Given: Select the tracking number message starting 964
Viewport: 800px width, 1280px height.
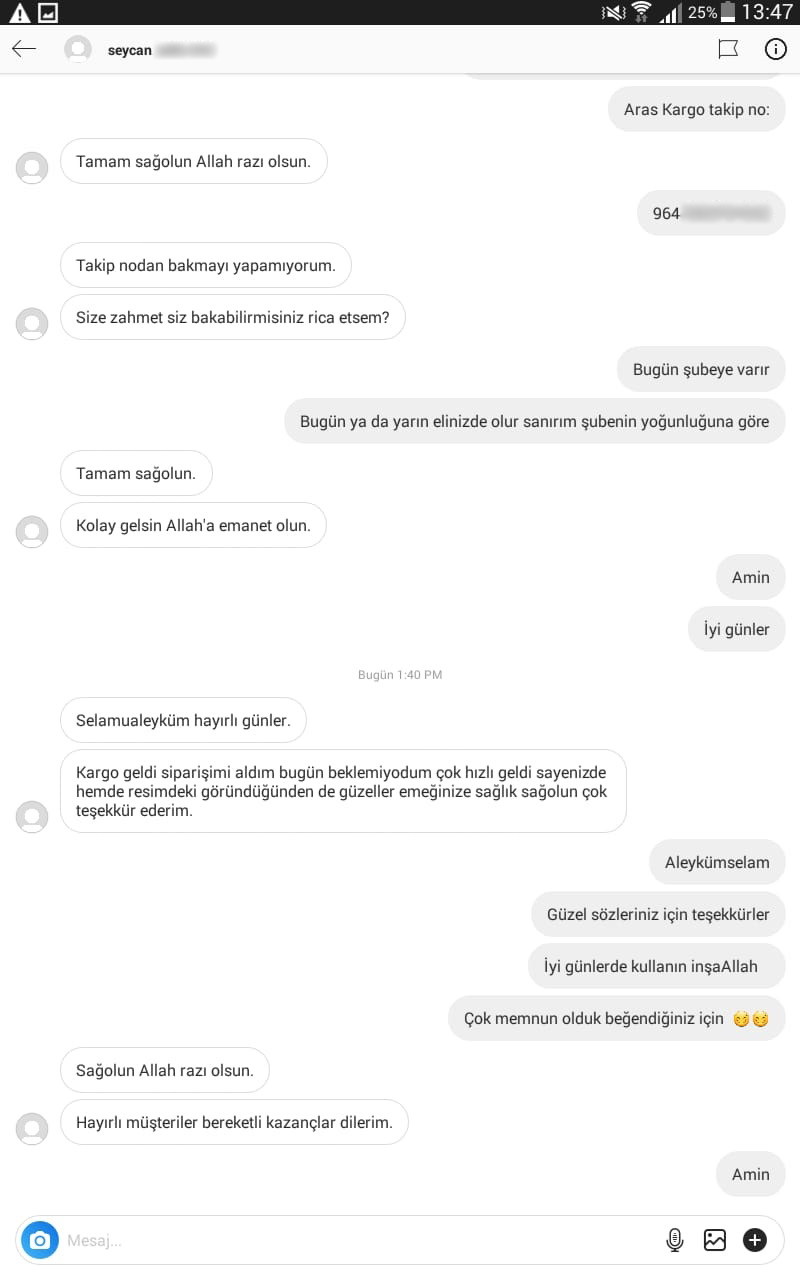Looking at the screenshot, I should pyautogui.click(x=712, y=213).
